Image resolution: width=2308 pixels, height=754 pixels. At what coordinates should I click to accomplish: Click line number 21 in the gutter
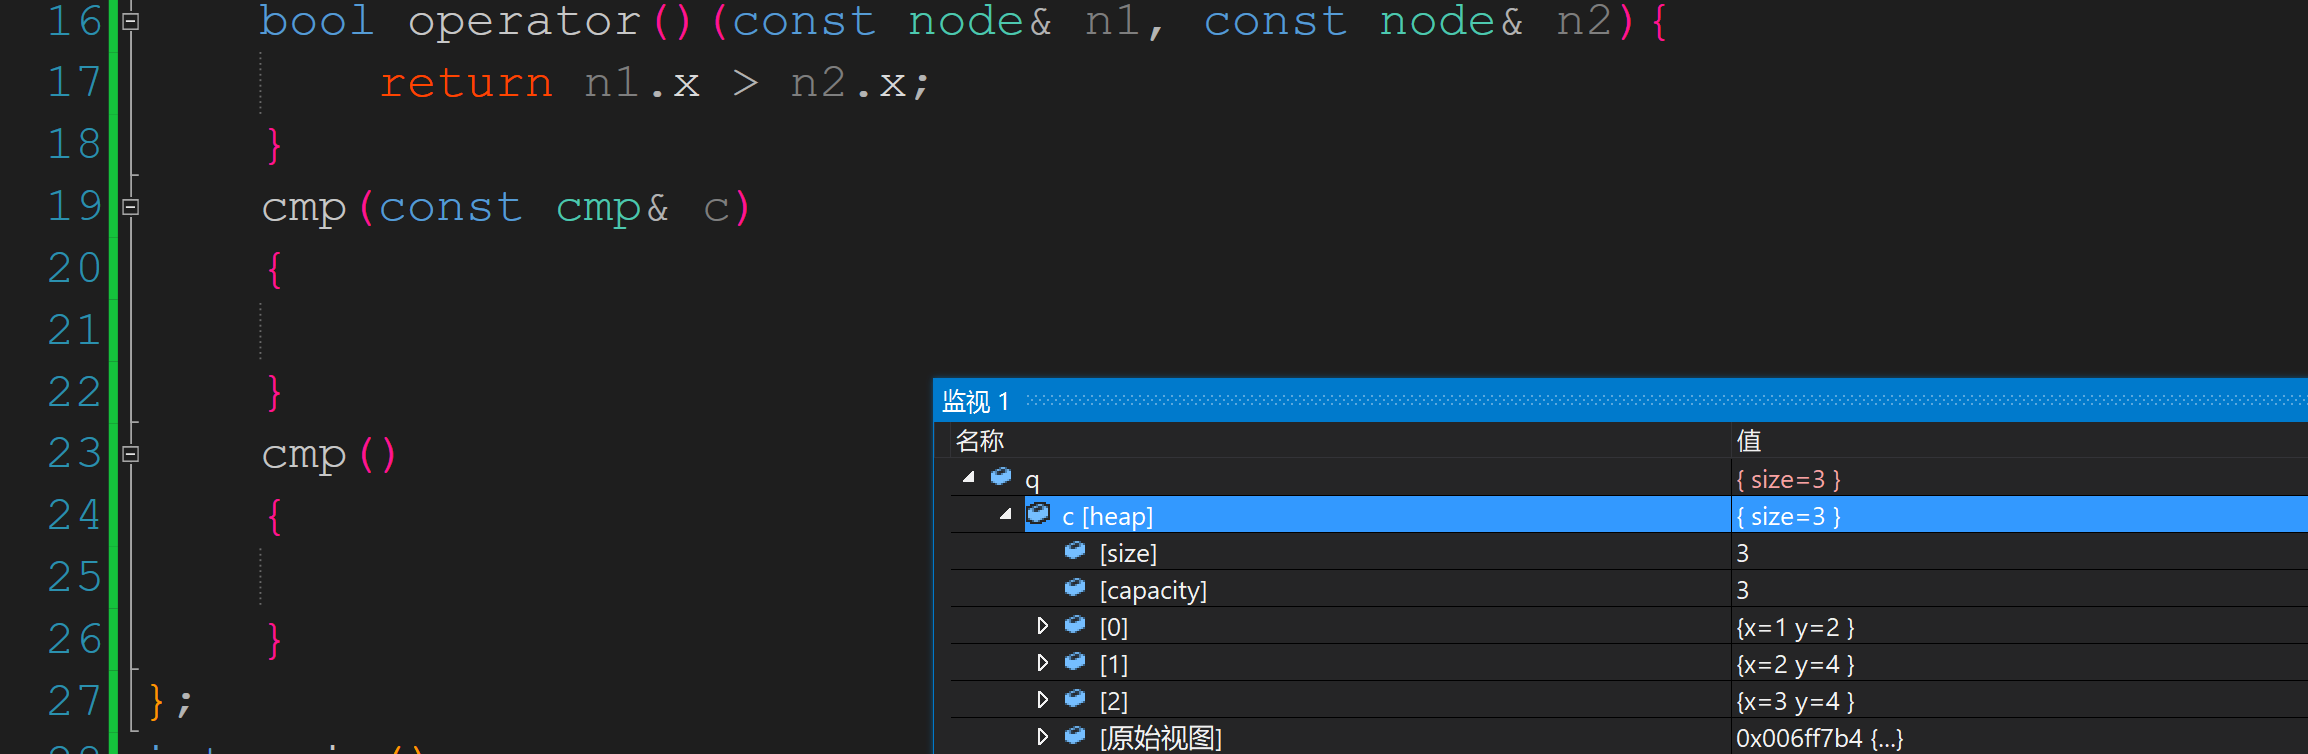point(74,330)
